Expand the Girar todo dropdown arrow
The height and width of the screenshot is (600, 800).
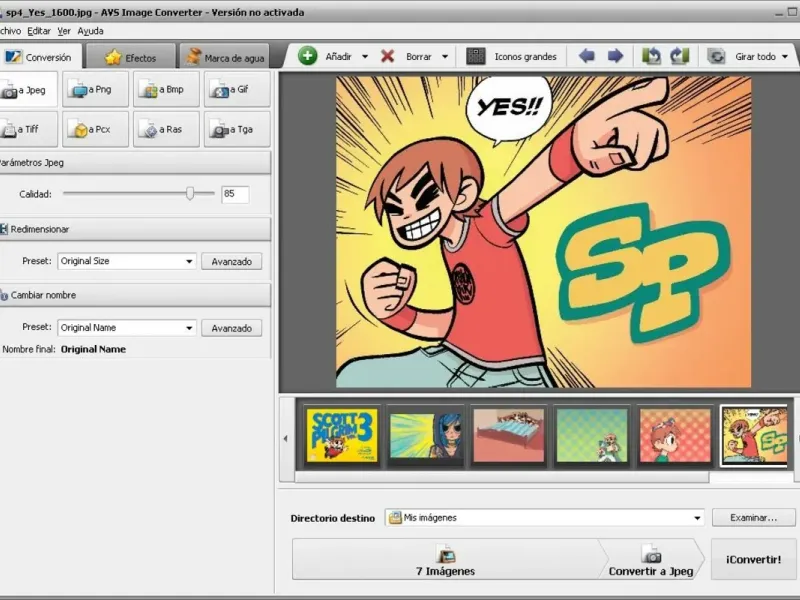coord(785,57)
